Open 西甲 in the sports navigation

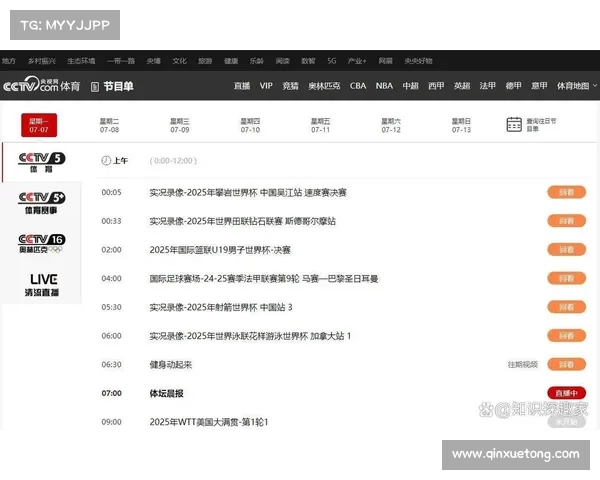pyautogui.click(x=436, y=86)
